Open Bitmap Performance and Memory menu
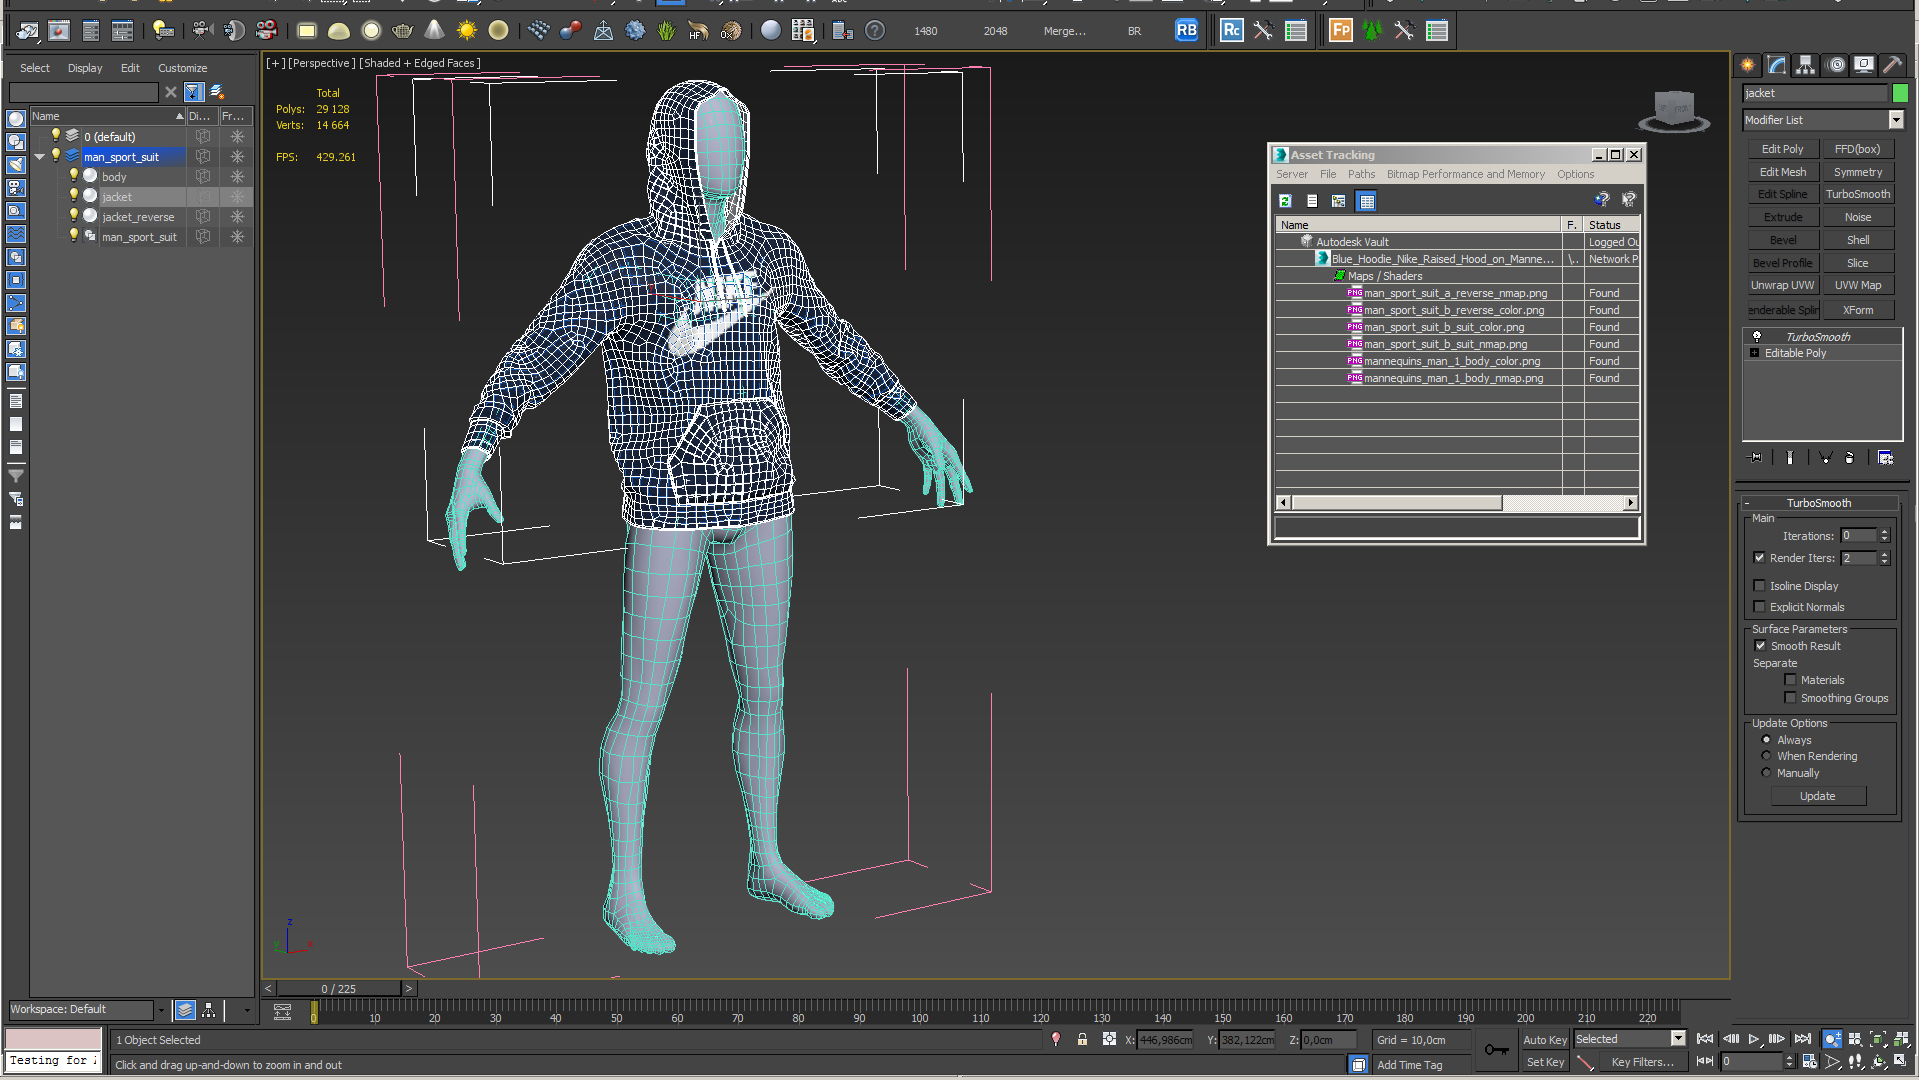This screenshot has width=1920, height=1080. pyautogui.click(x=1465, y=174)
